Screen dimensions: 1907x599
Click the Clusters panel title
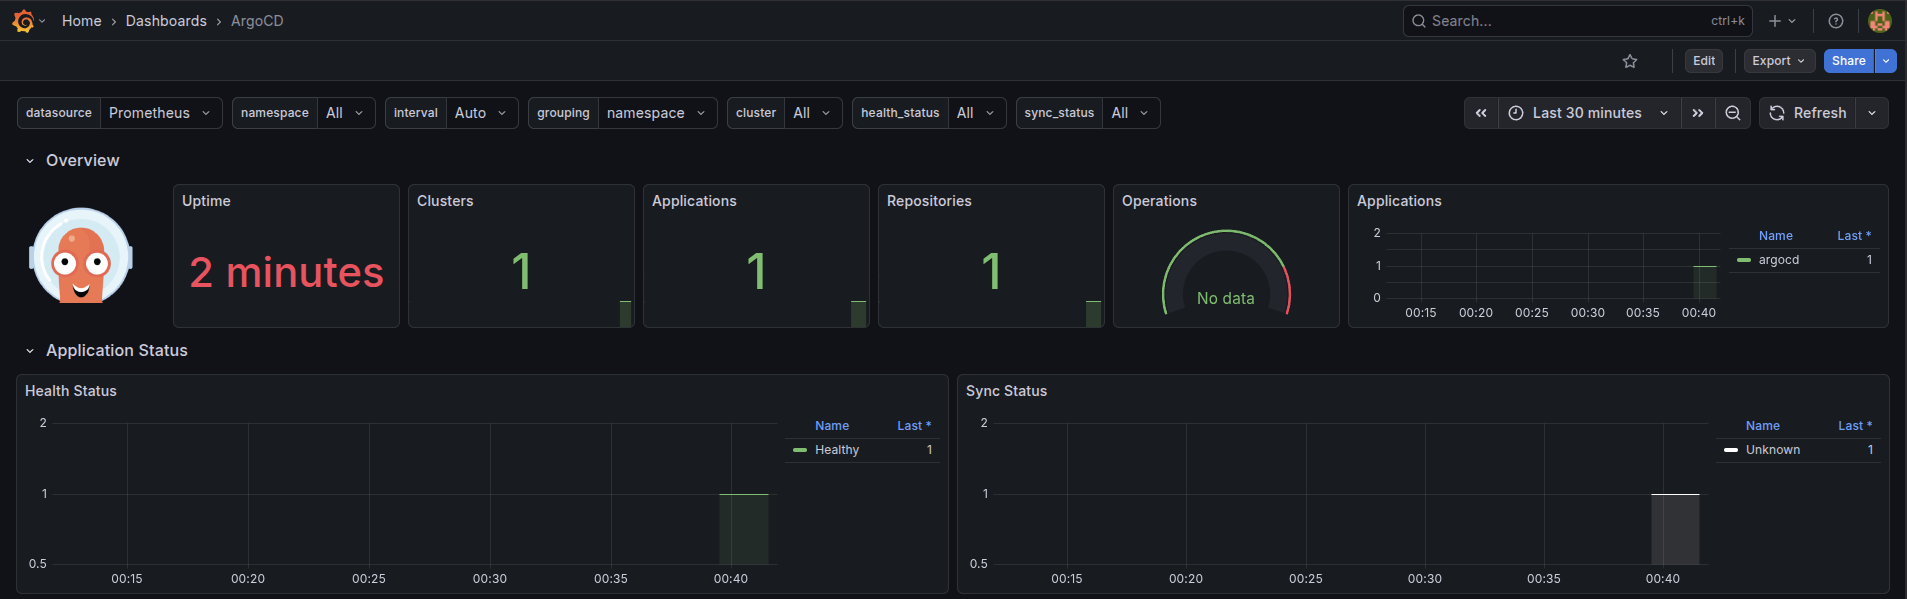tap(445, 201)
